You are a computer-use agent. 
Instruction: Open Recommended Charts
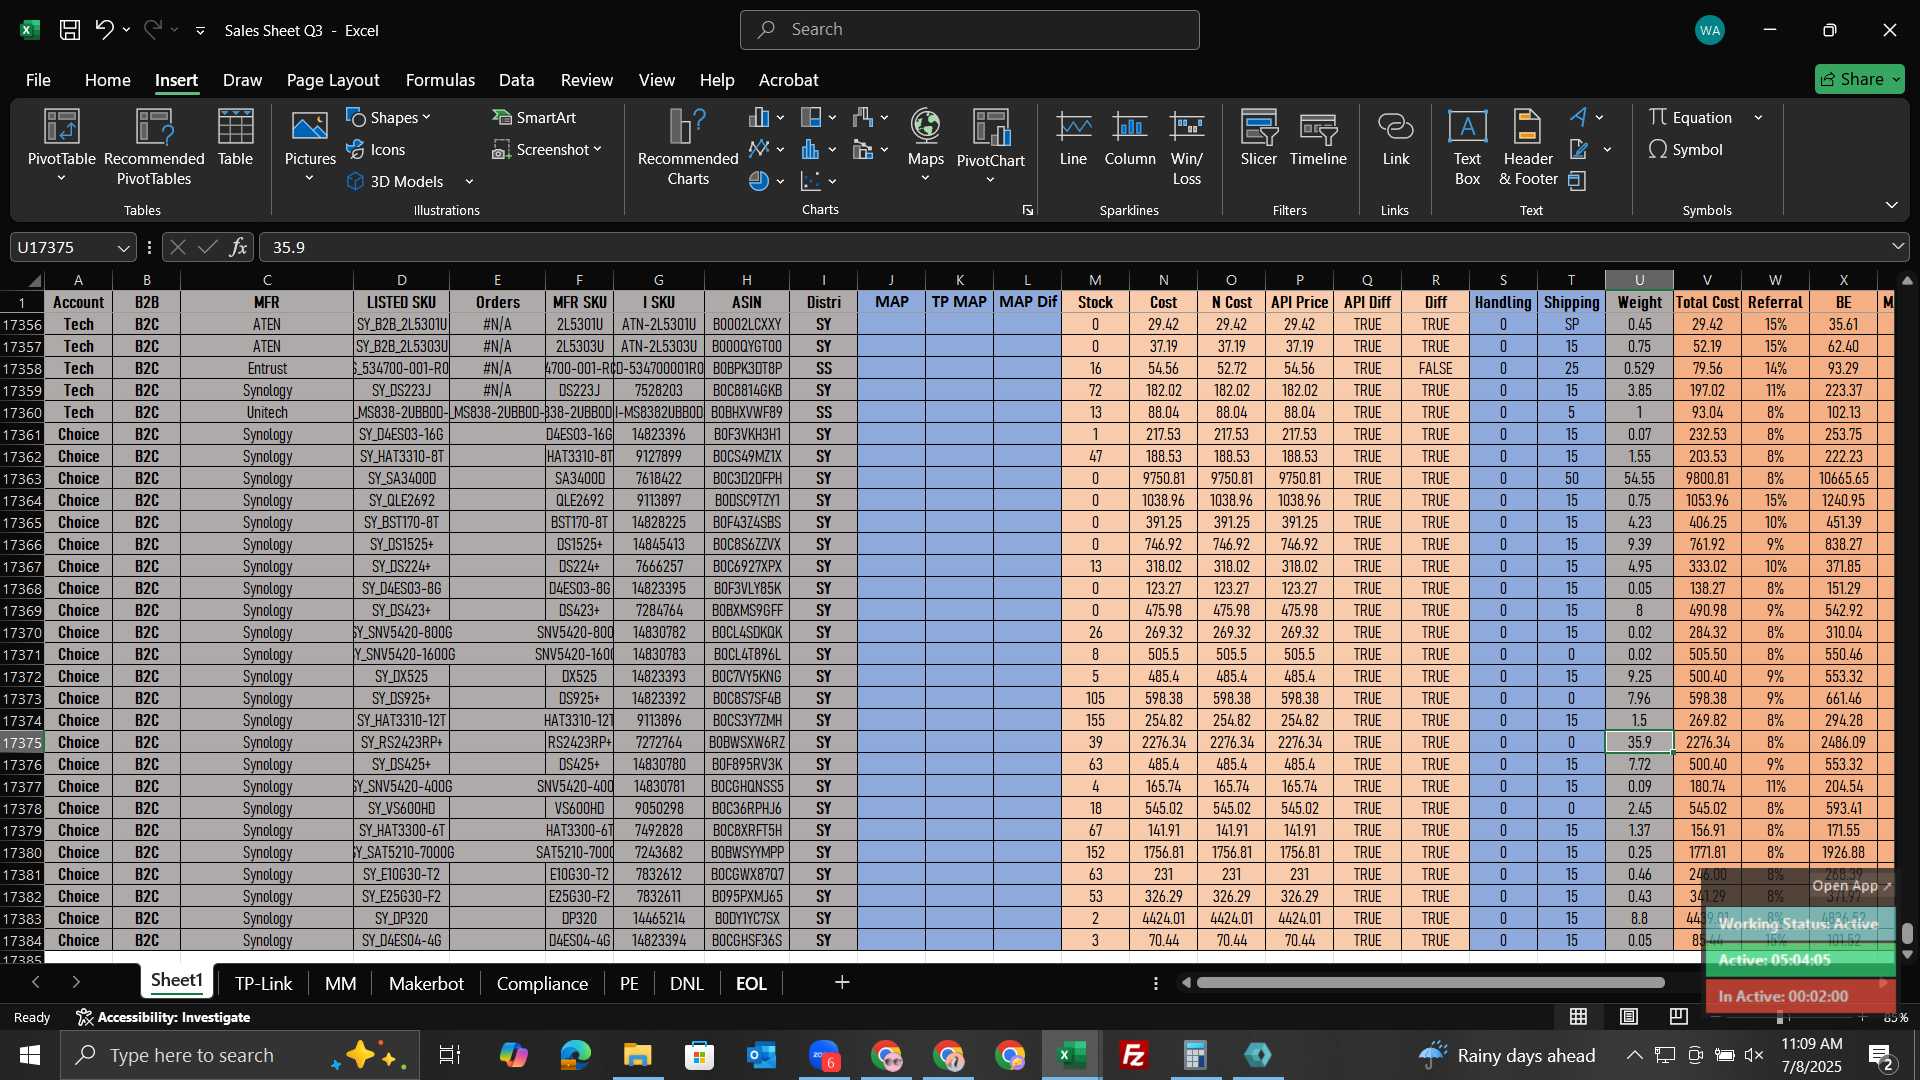click(688, 147)
